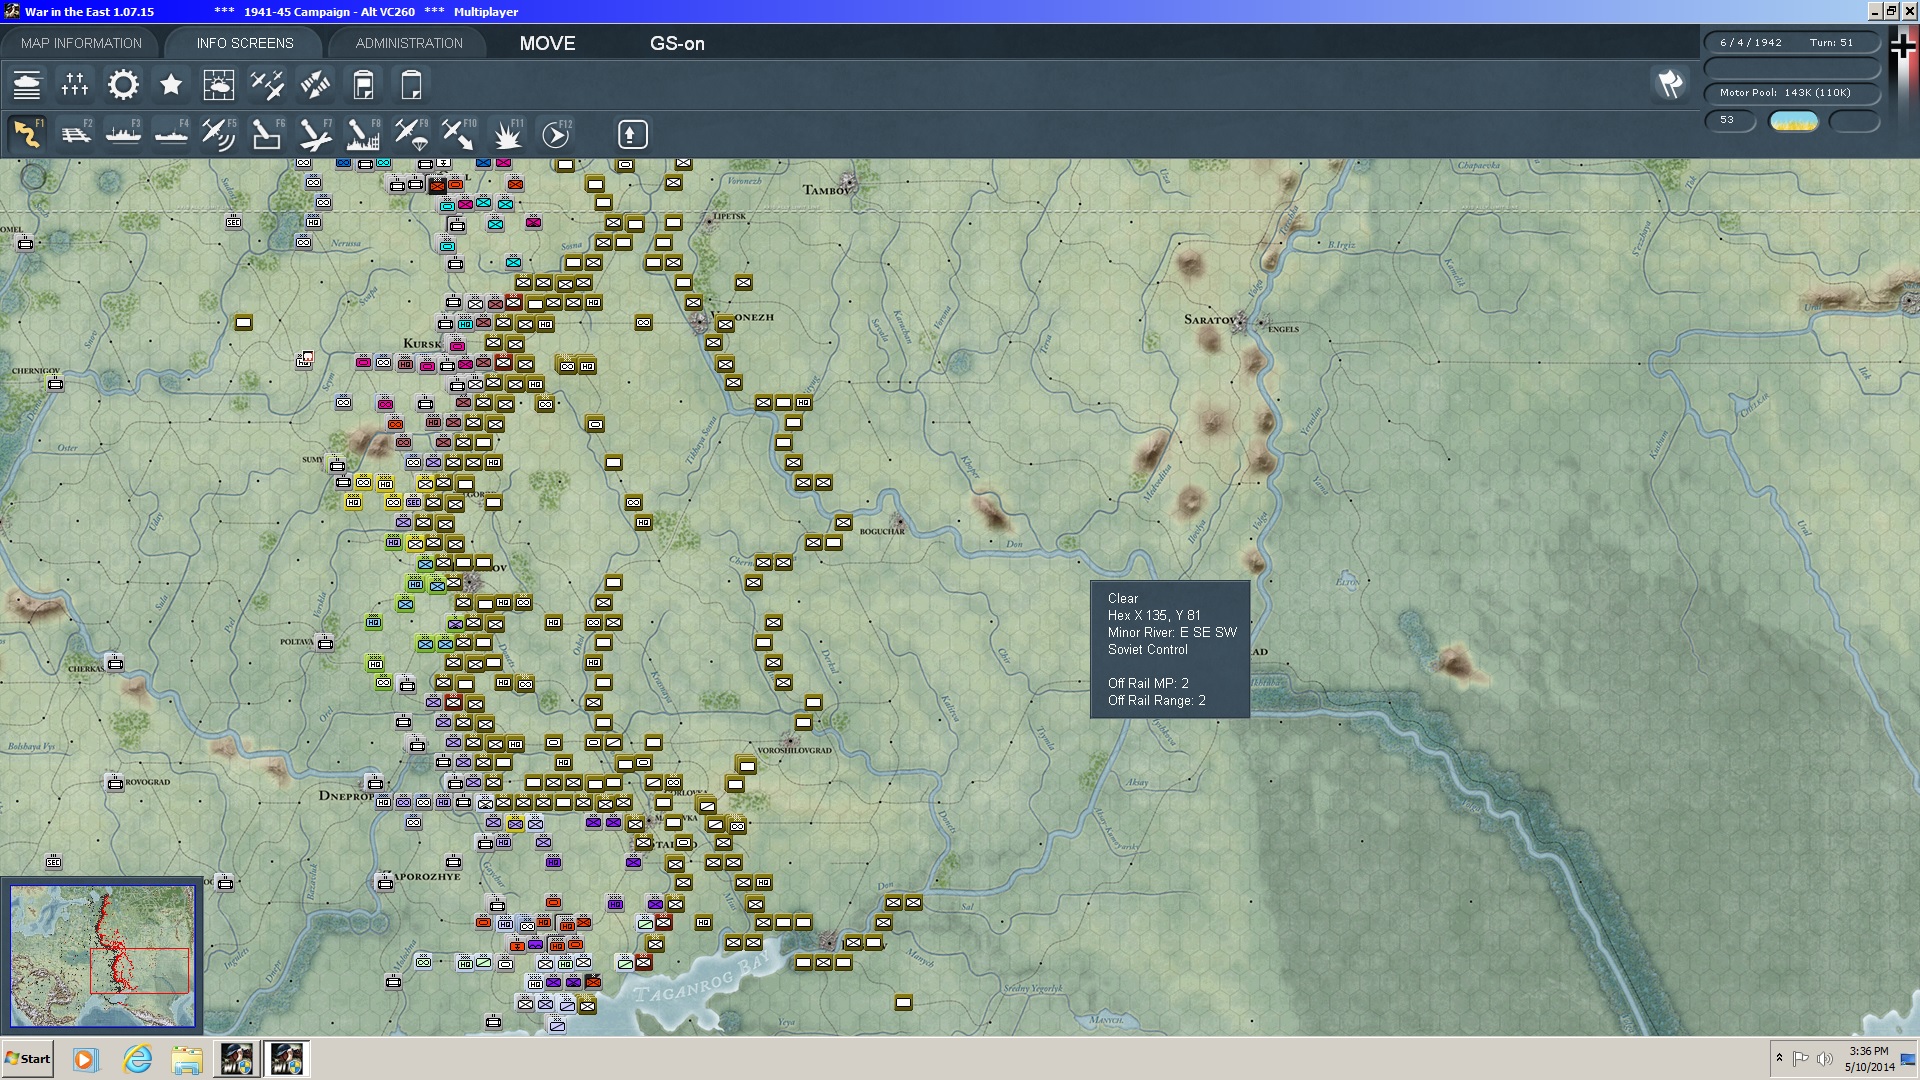The width and height of the screenshot is (1920, 1080).
Task: Open the Order of Battle tank icon
Action: coord(27,85)
